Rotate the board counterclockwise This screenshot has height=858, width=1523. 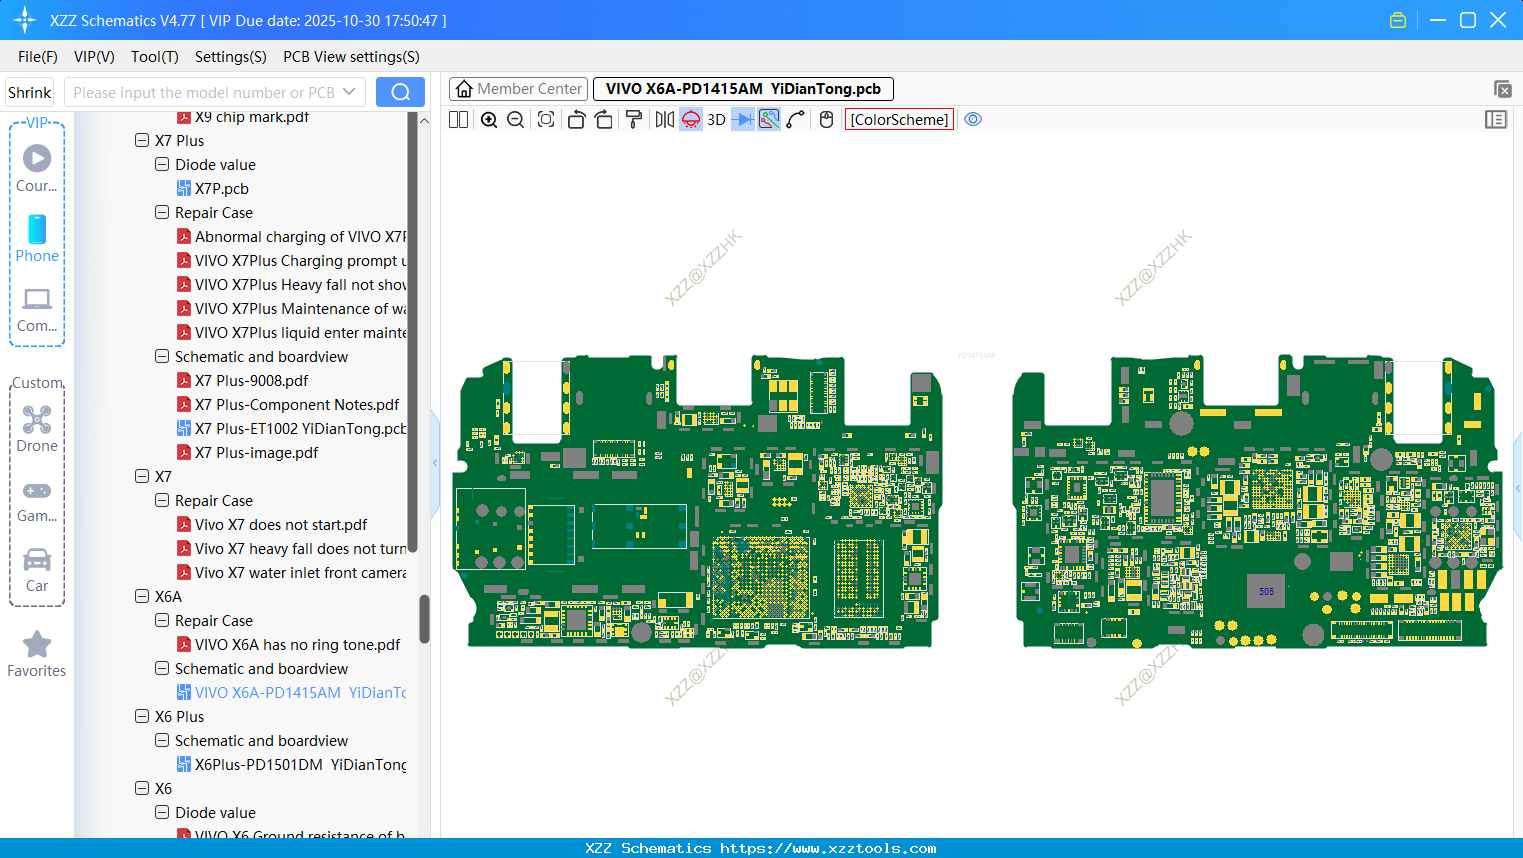point(576,120)
